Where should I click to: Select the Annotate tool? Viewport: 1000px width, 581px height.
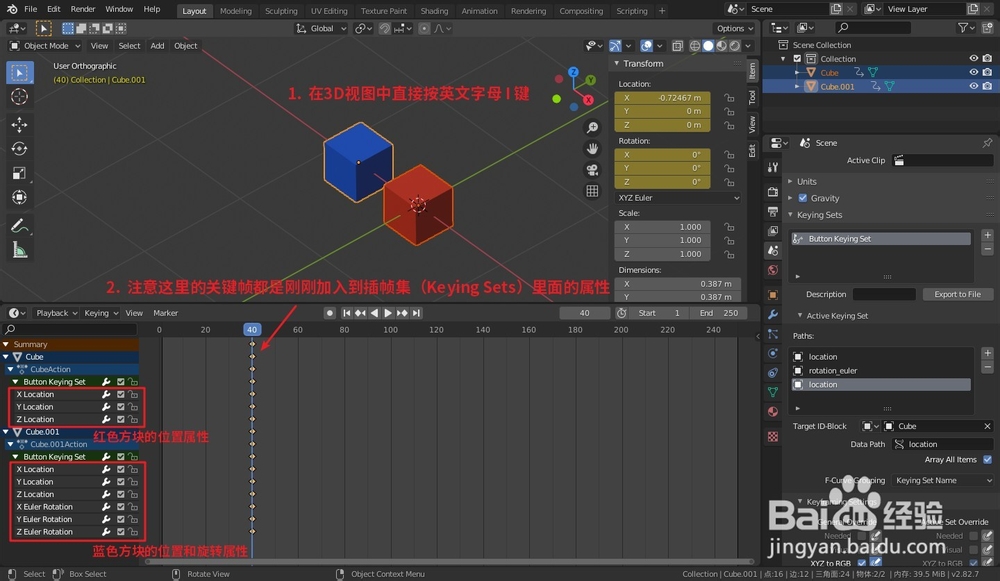click(19, 225)
